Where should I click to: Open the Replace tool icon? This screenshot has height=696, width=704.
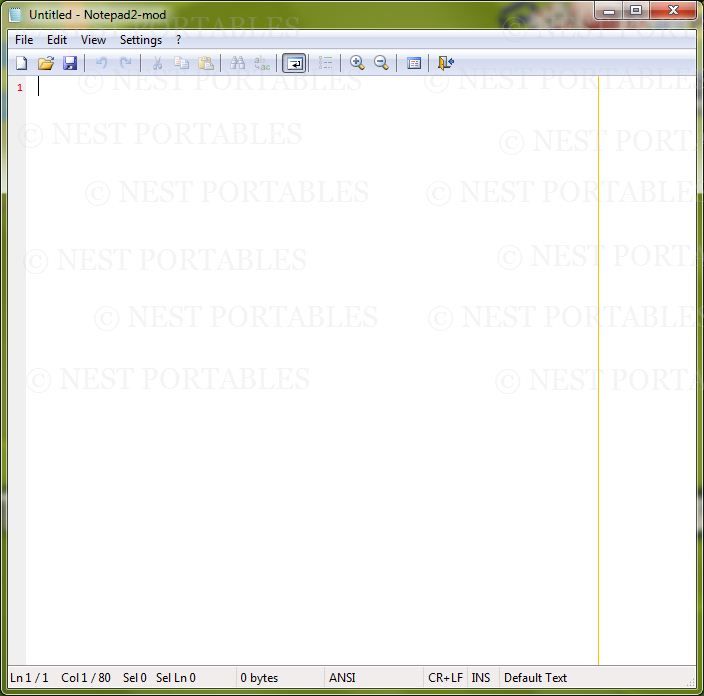[262, 63]
